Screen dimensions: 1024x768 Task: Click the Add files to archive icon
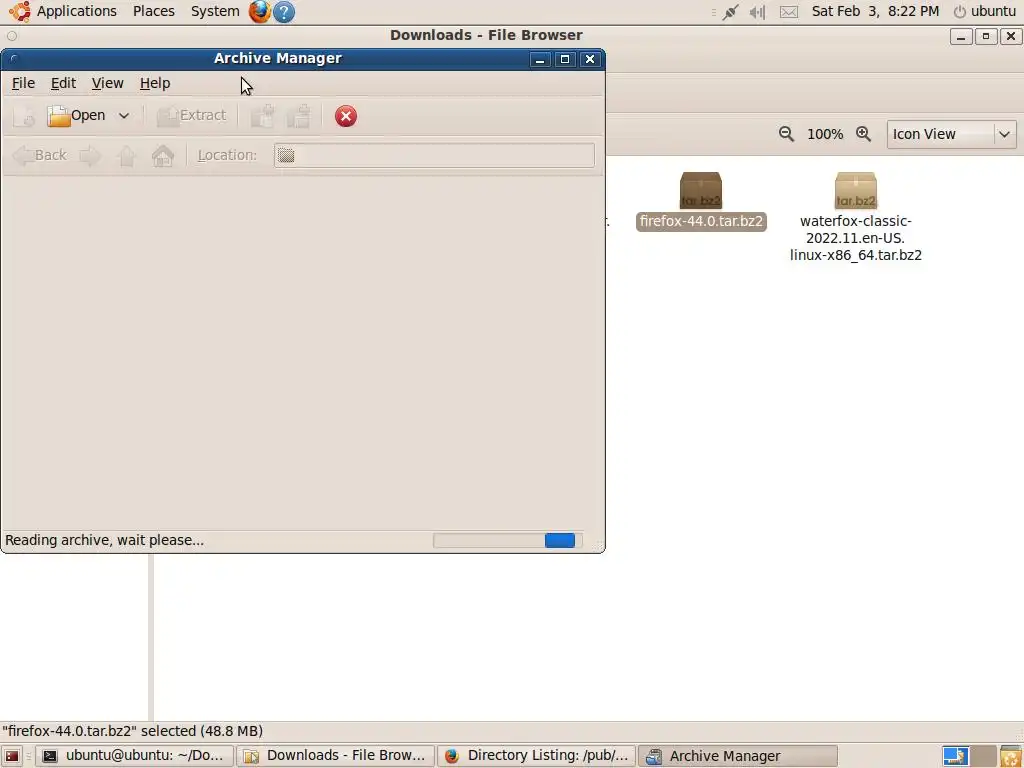(x=263, y=116)
